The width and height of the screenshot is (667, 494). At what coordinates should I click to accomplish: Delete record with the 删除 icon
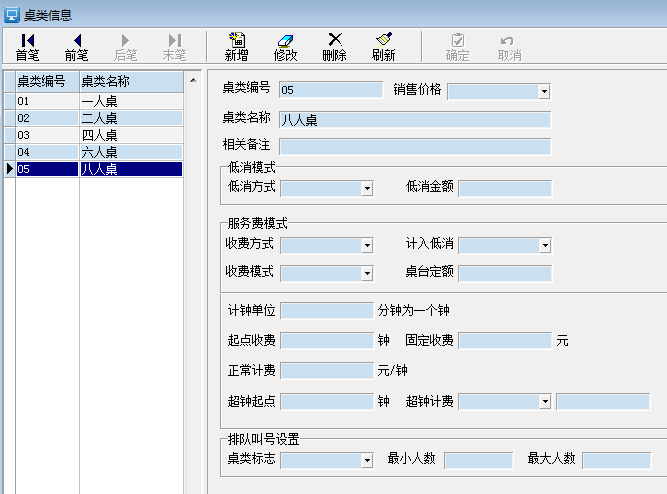[334, 46]
